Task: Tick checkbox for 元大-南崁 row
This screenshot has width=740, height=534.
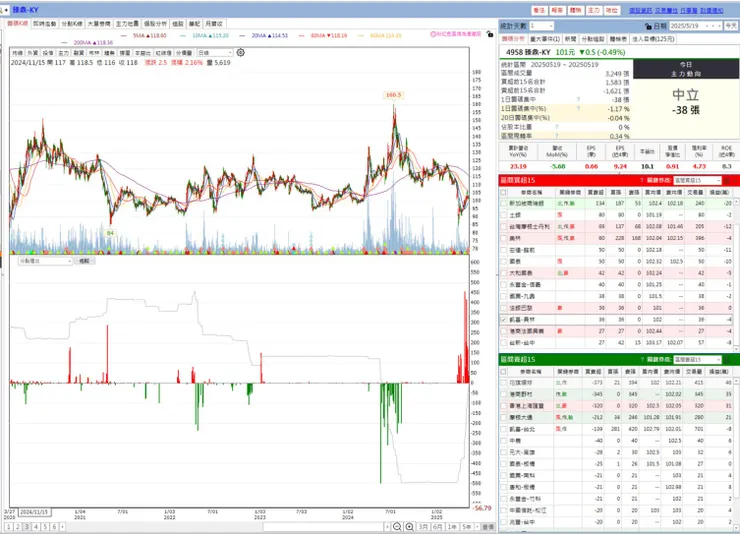Action: 504,452
